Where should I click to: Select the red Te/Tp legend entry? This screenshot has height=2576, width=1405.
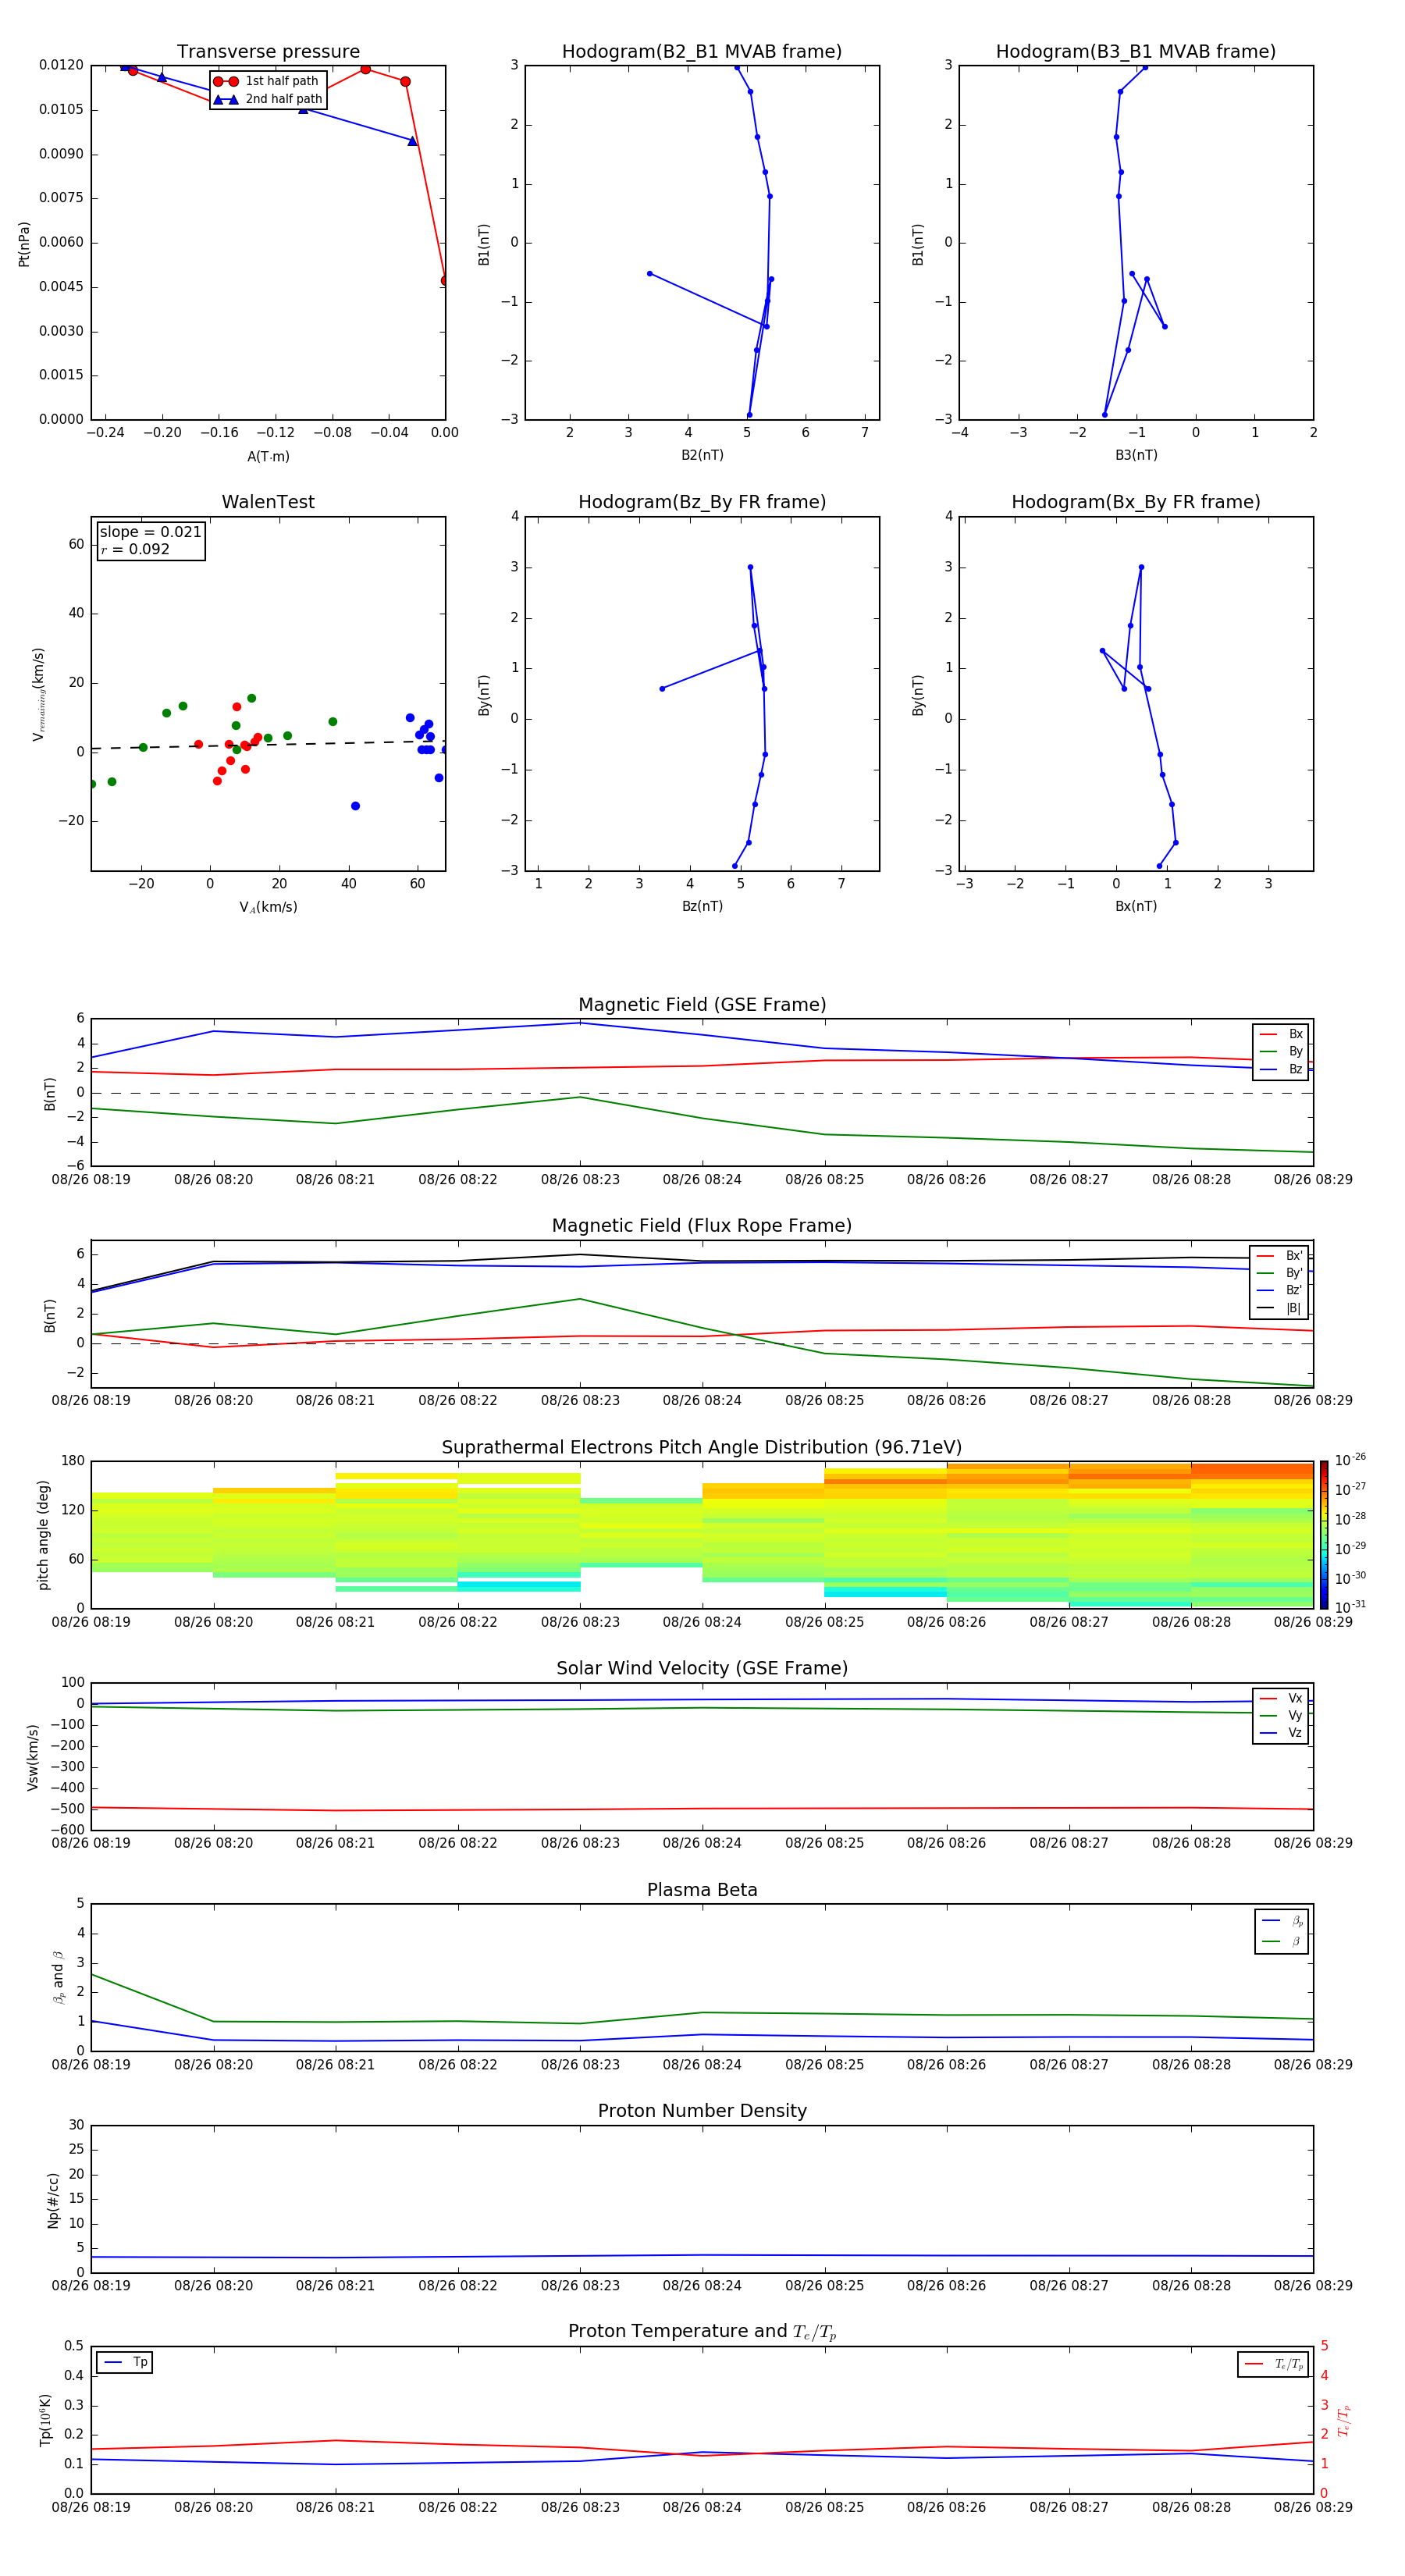tap(1273, 2364)
